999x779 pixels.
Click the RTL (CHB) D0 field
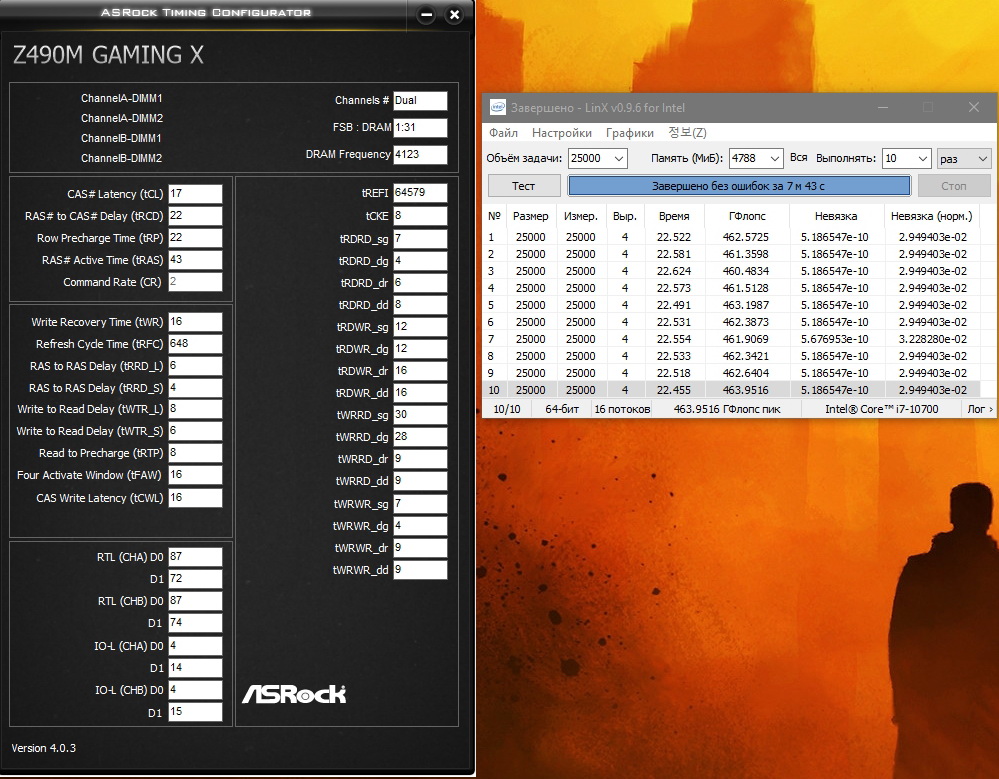point(195,601)
